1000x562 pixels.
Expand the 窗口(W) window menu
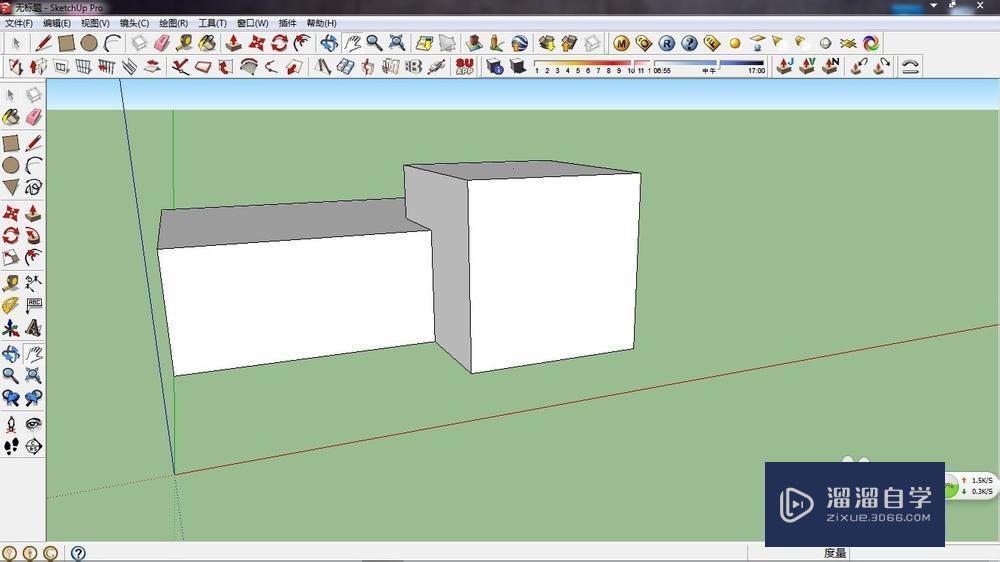tap(252, 23)
